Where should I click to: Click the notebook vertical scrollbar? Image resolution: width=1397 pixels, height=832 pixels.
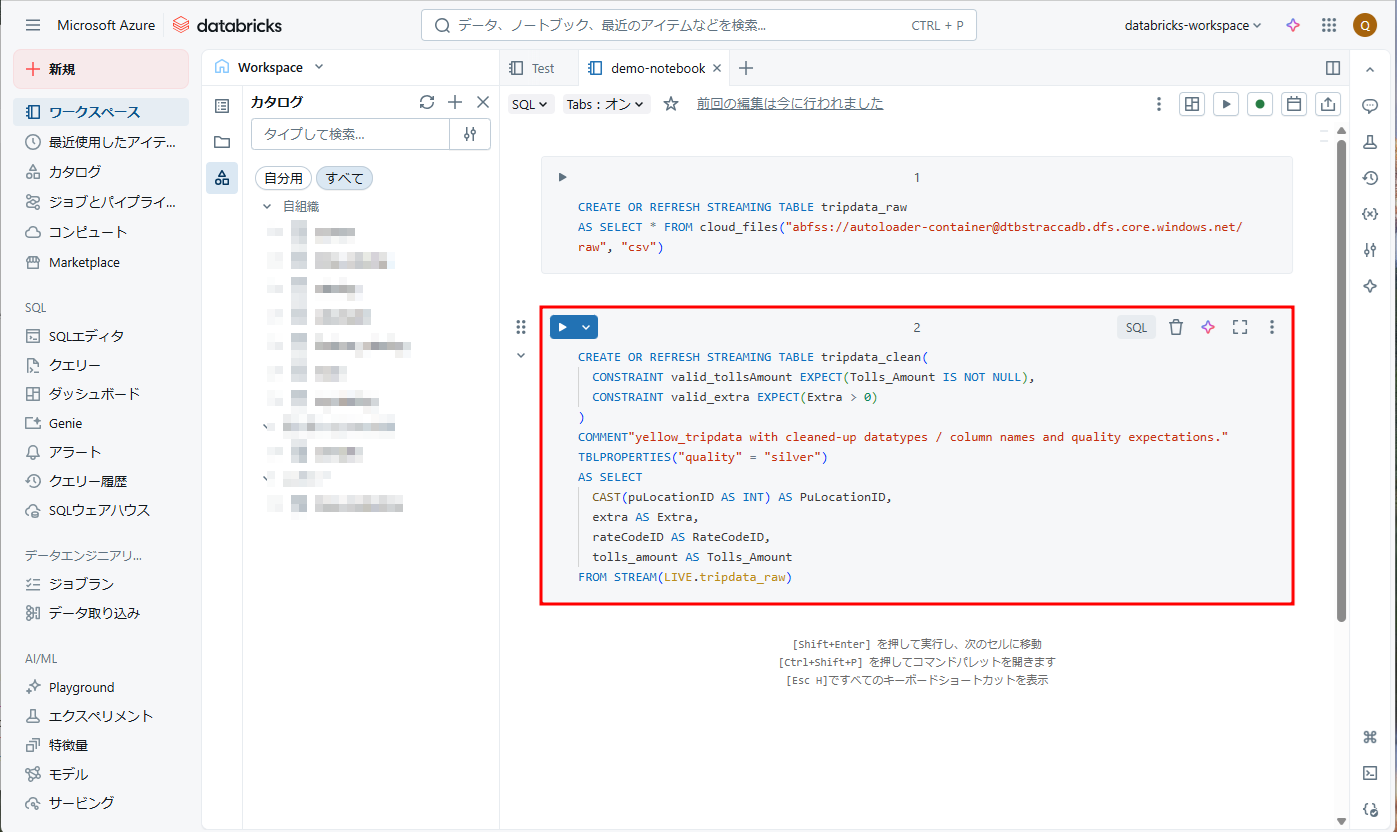(x=1341, y=380)
